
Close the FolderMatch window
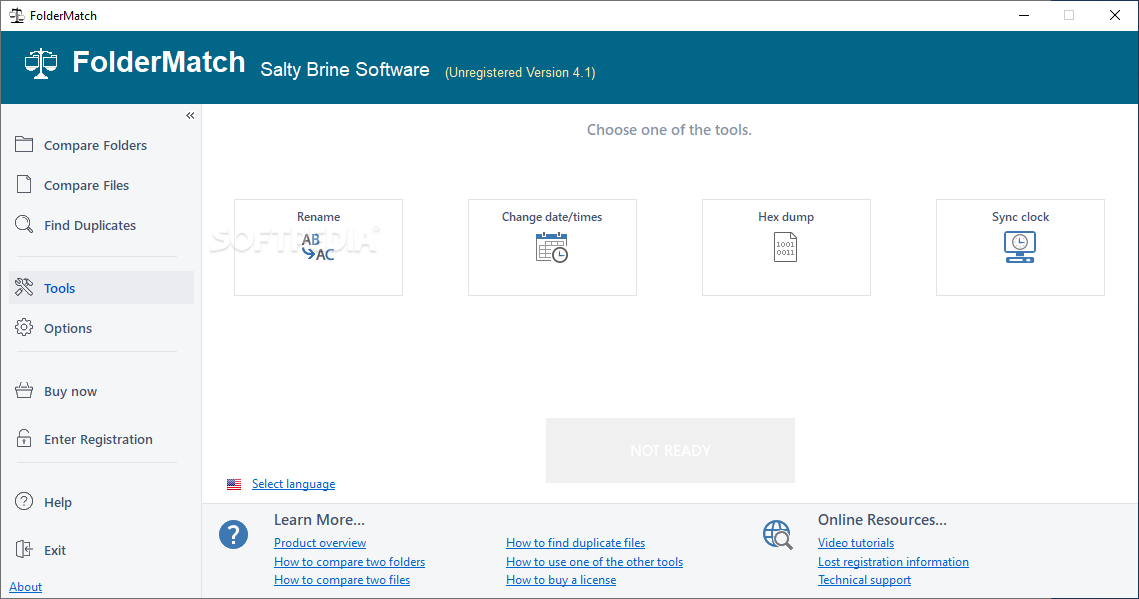[1114, 15]
